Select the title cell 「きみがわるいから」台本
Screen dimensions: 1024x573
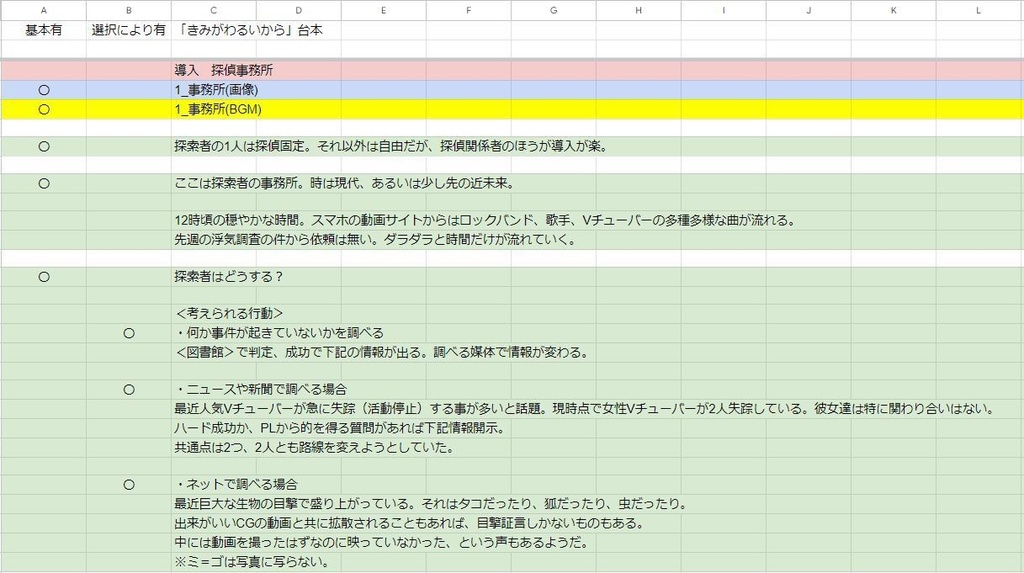click(249, 30)
